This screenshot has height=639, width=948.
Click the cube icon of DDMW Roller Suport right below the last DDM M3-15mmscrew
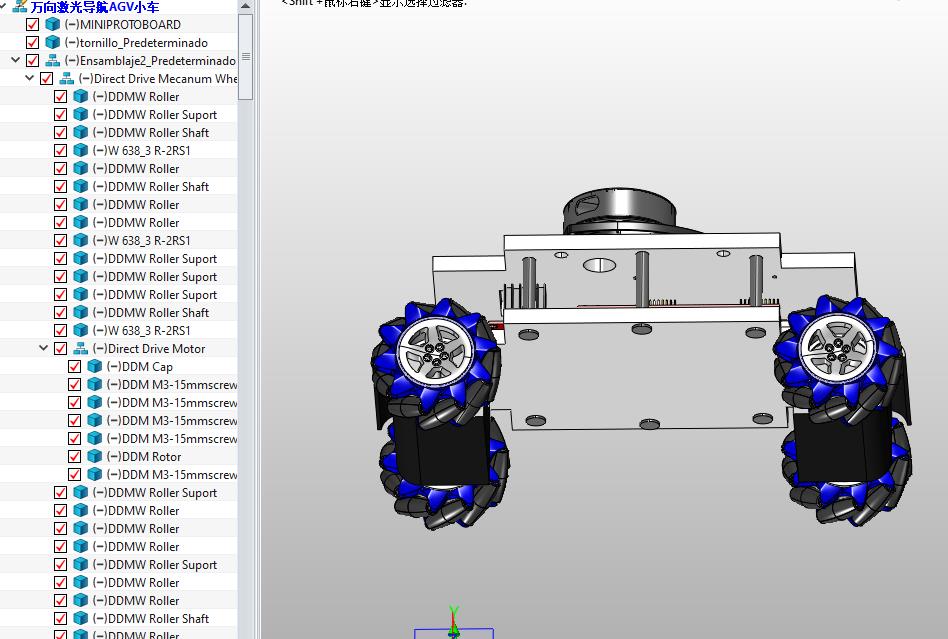coord(80,493)
